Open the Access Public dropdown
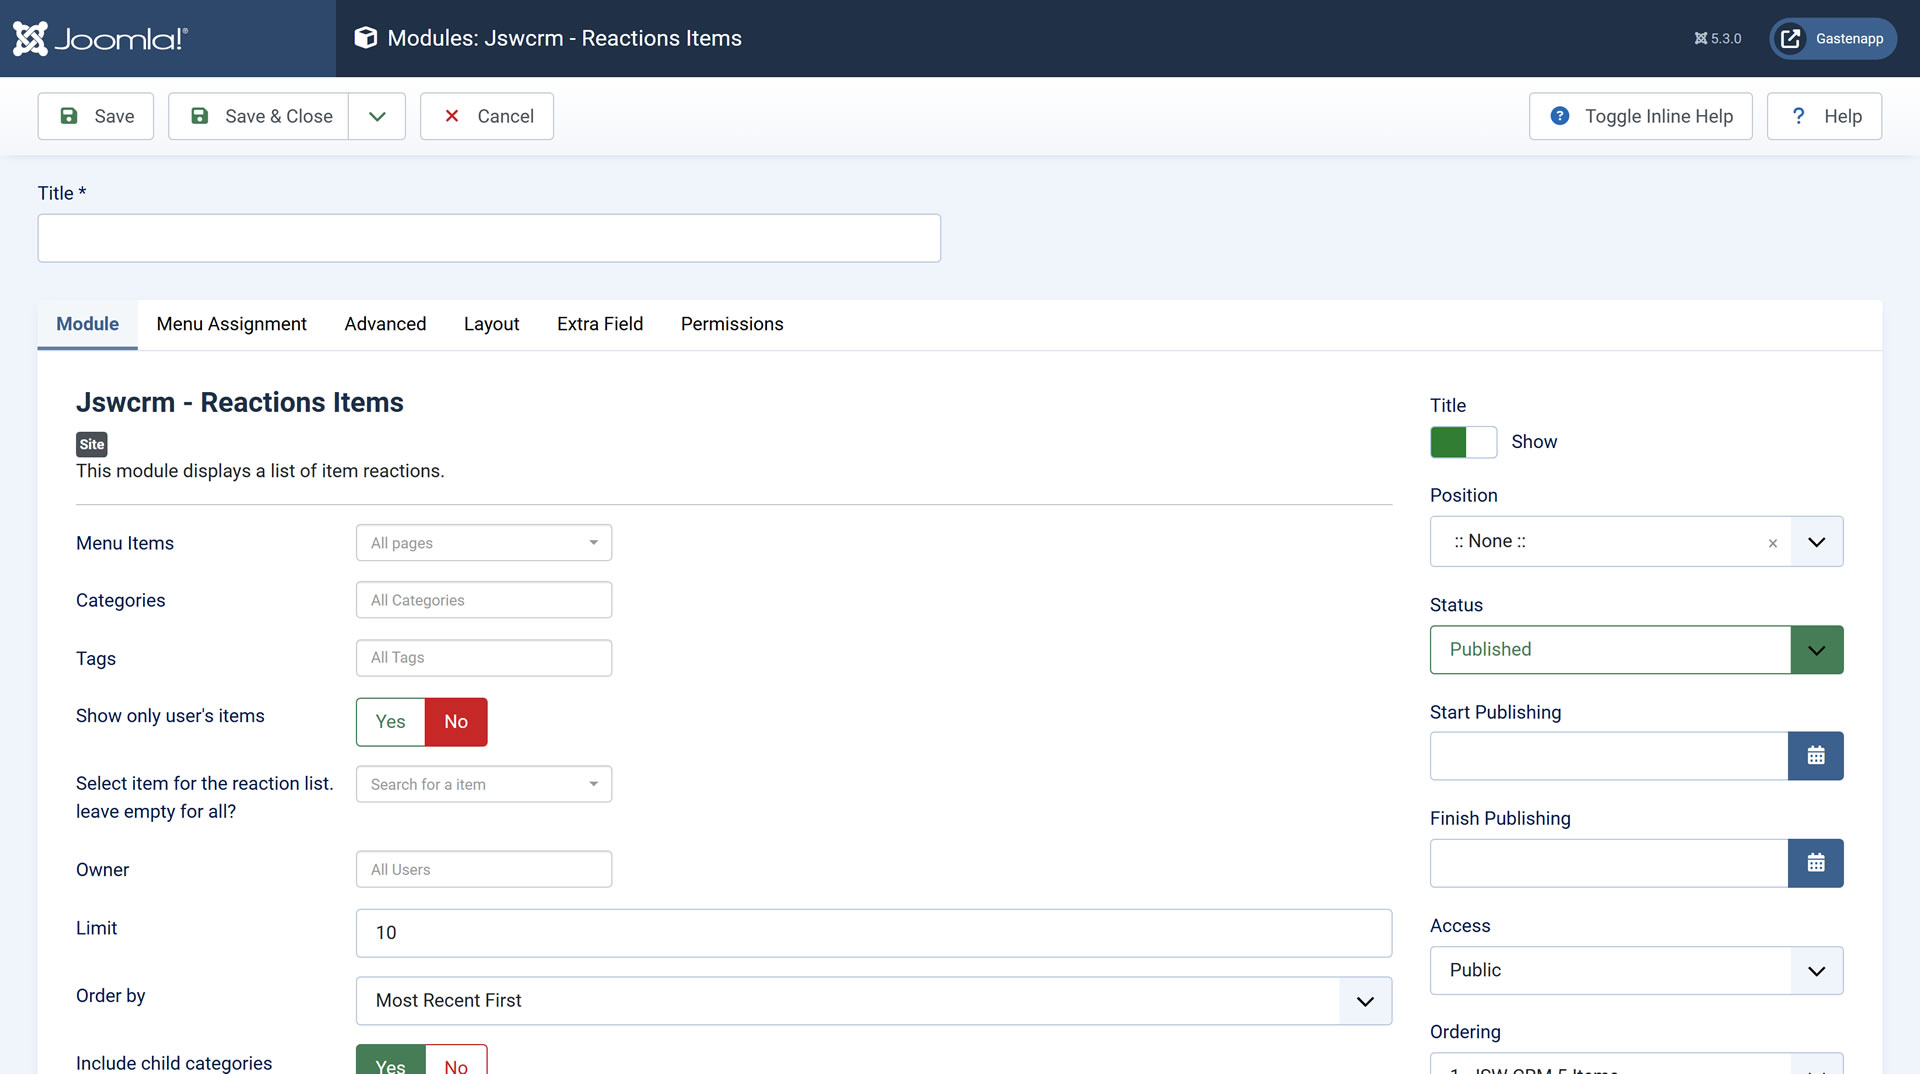 click(x=1636, y=971)
